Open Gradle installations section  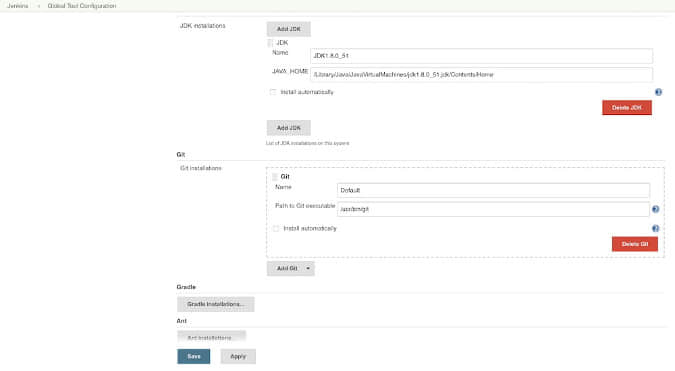click(216, 304)
